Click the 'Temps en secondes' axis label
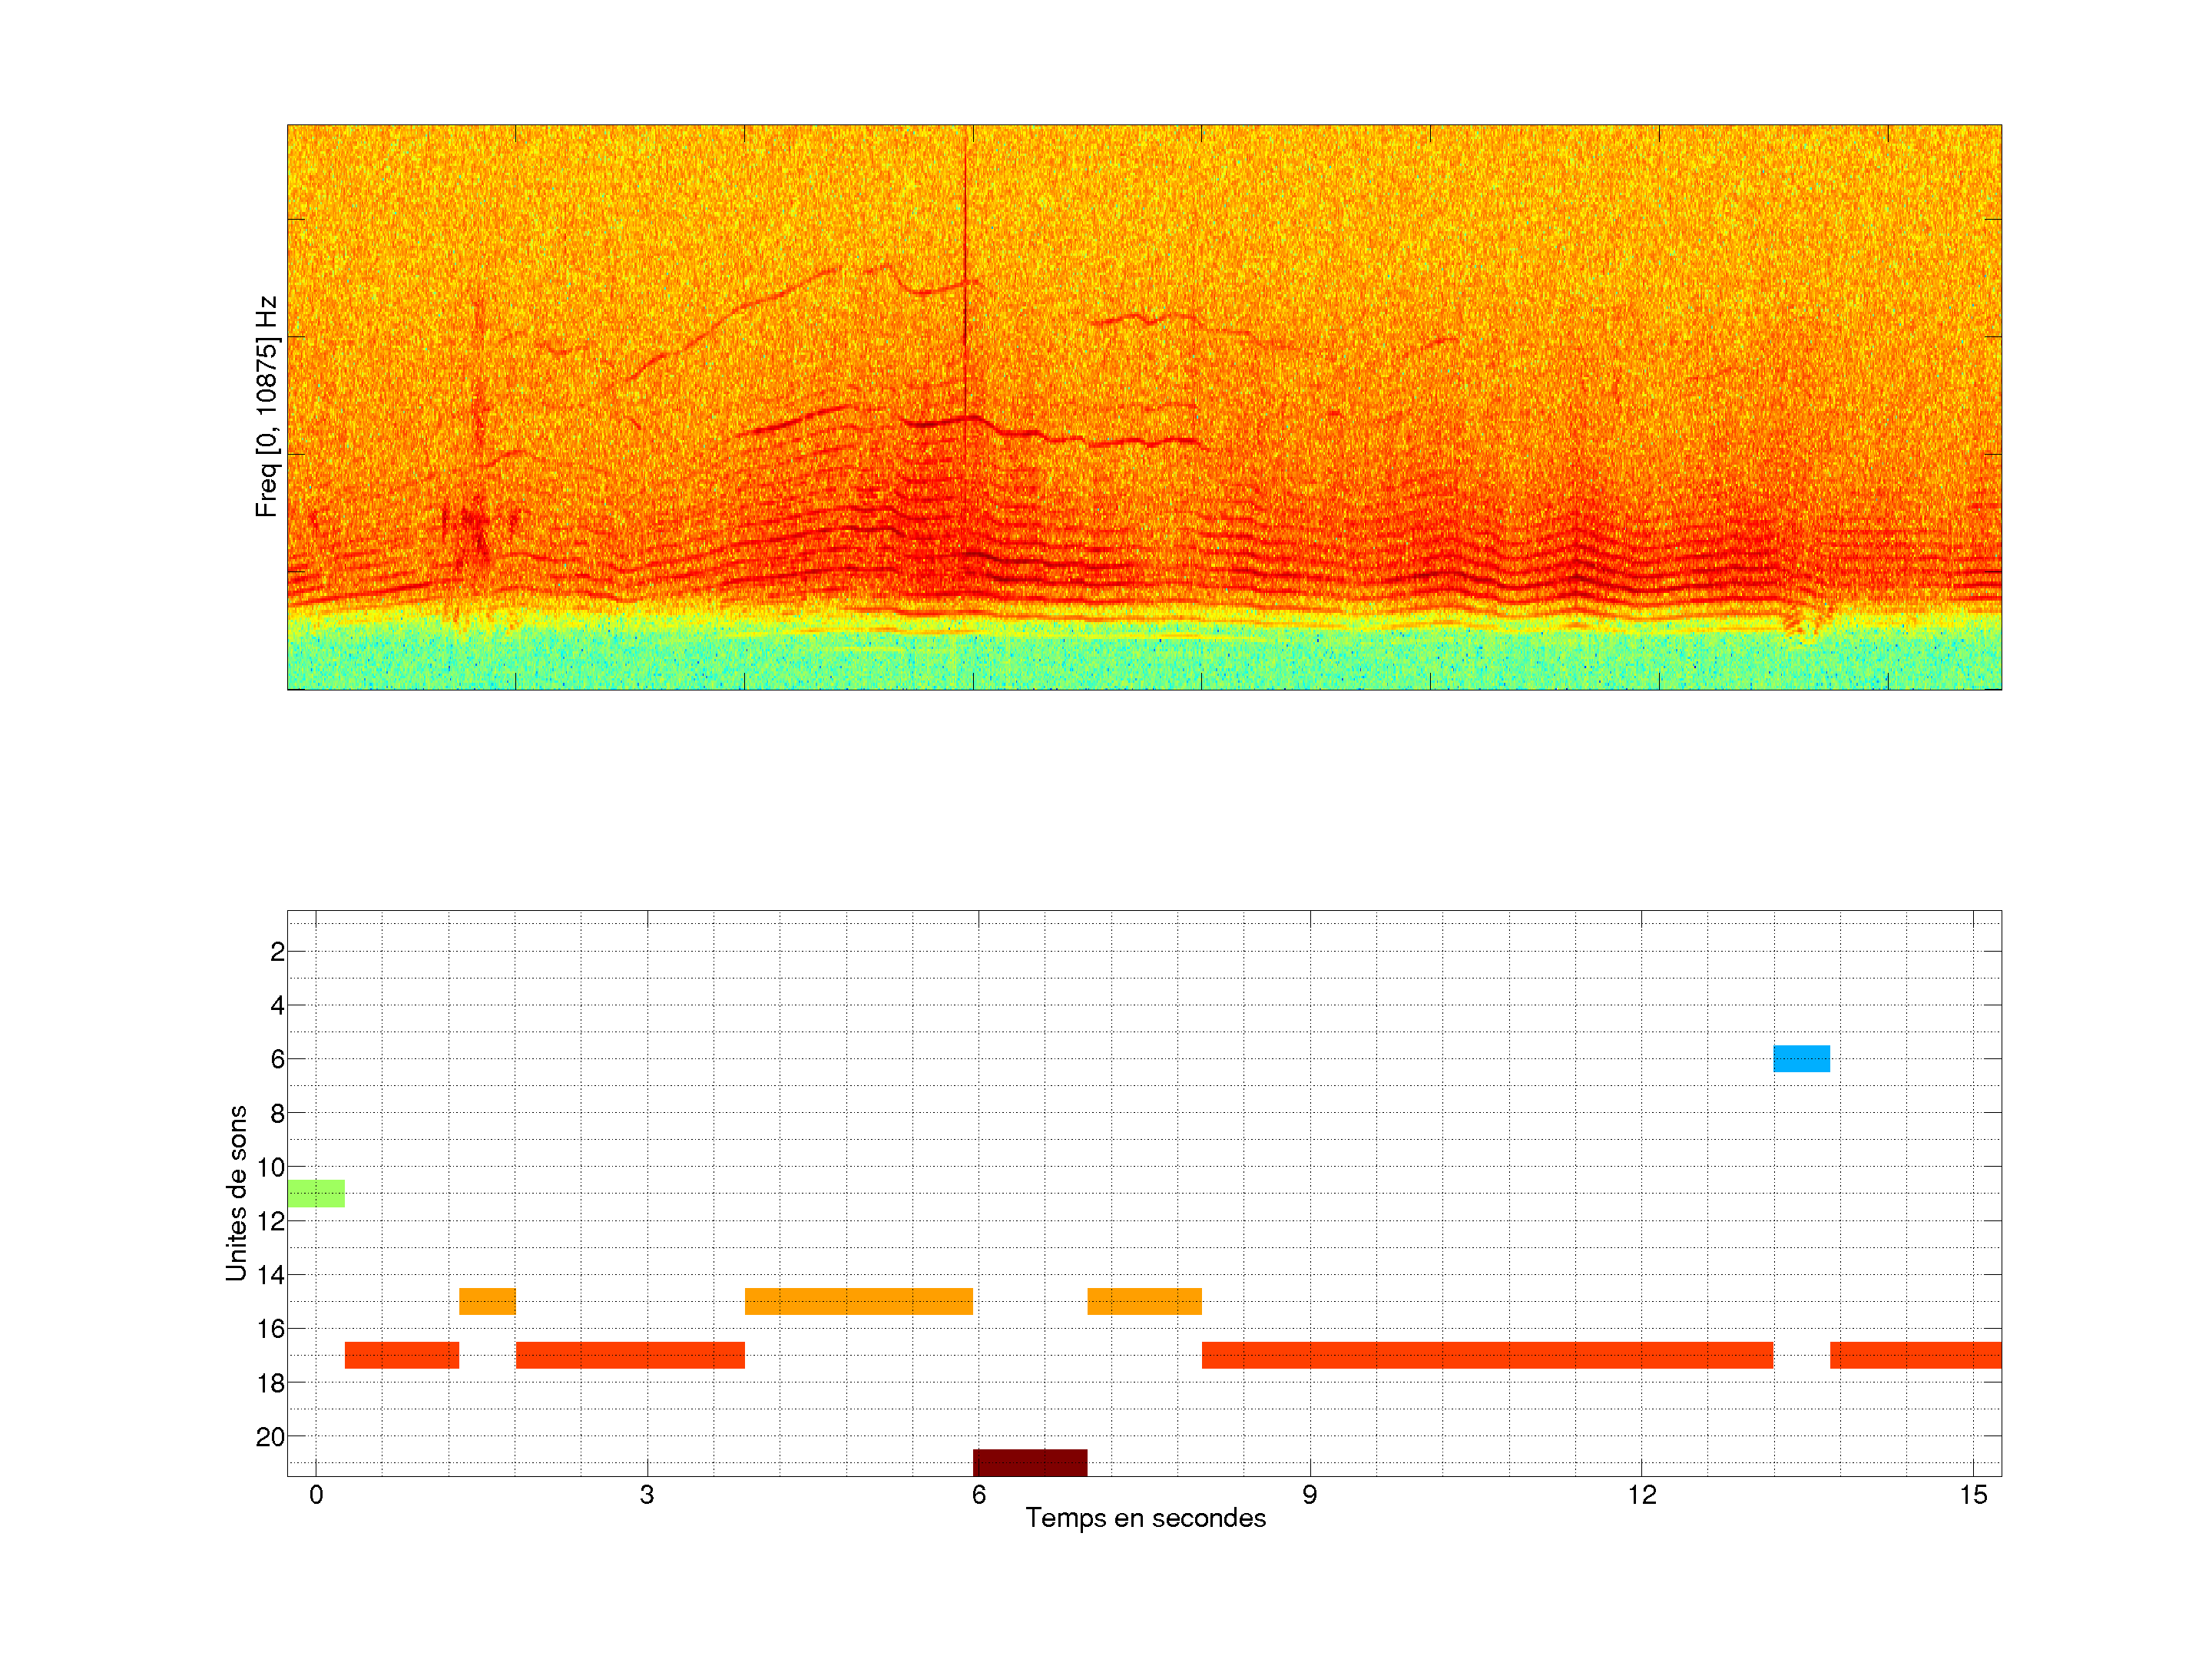 (1145, 1518)
